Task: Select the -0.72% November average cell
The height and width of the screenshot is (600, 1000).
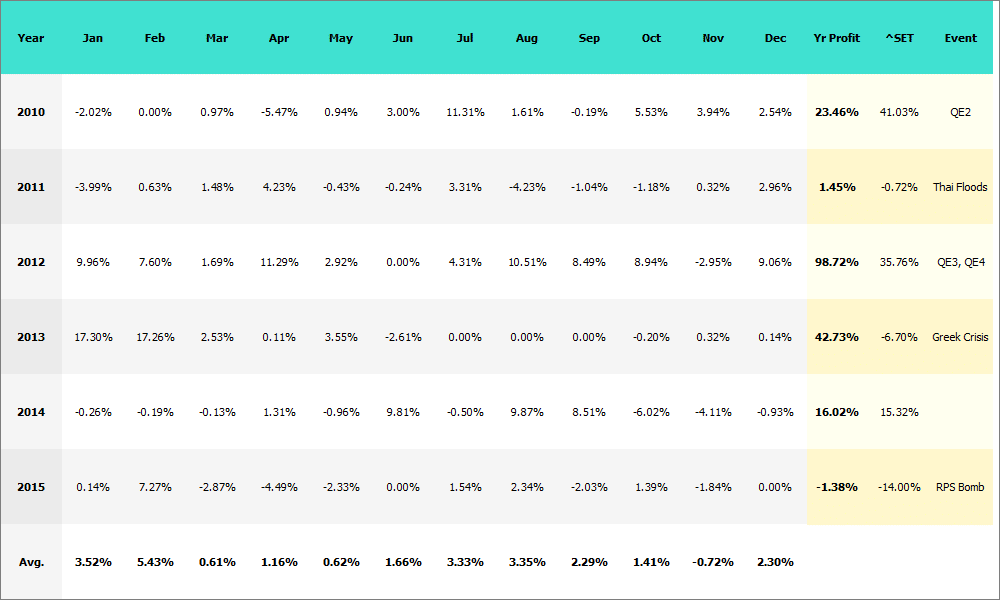Action: pos(713,562)
